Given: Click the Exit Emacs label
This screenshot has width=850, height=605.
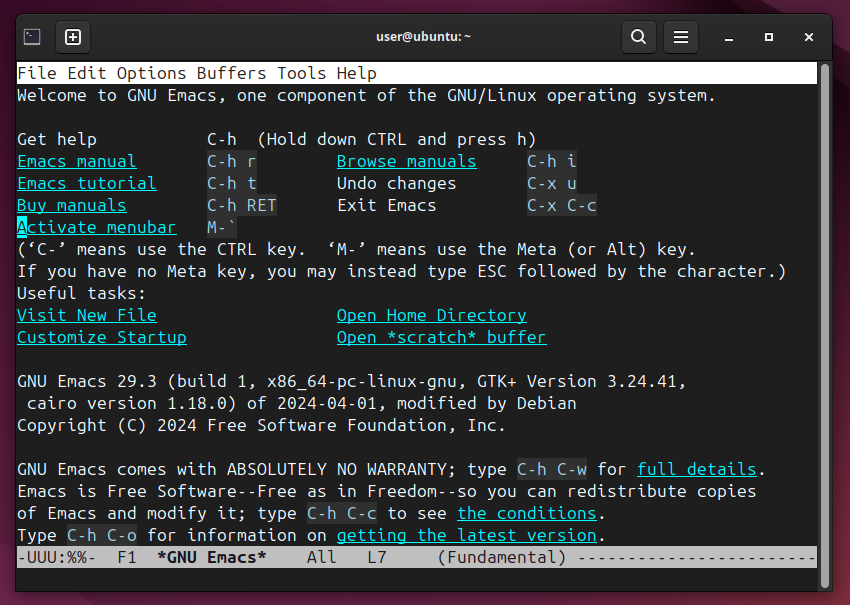Looking at the screenshot, I should coord(387,205).
